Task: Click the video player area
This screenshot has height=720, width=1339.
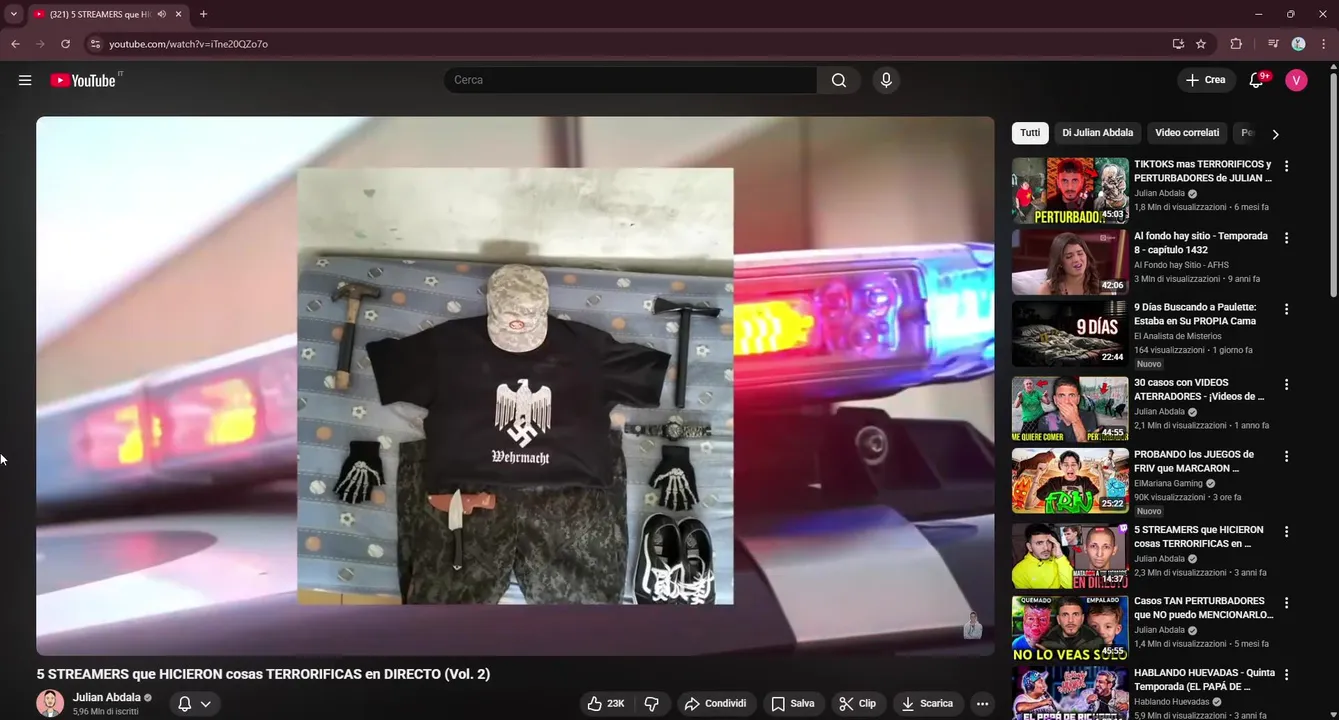Action: (515, 386)
